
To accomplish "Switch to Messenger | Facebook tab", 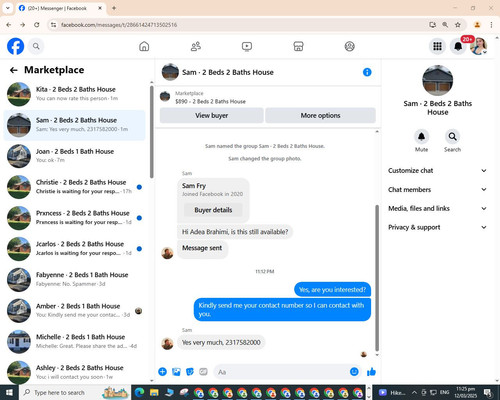I will click(61, 8).
